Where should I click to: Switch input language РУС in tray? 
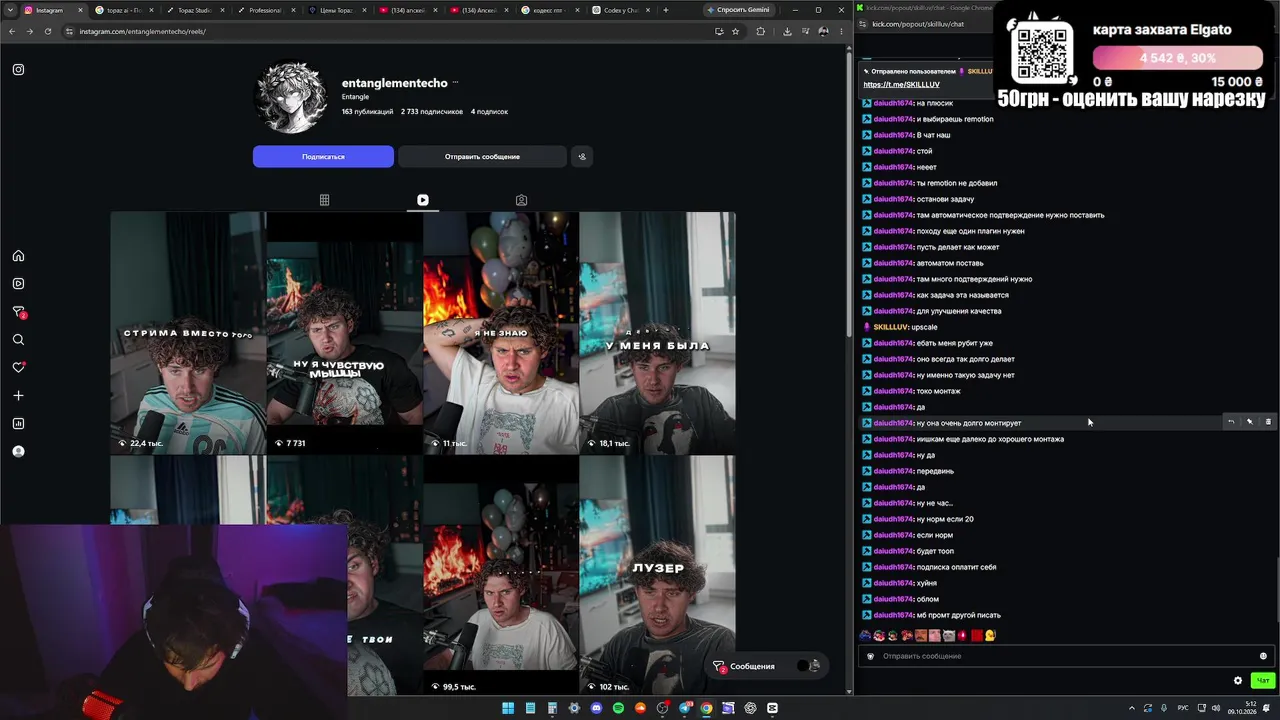pos(1184,708)
